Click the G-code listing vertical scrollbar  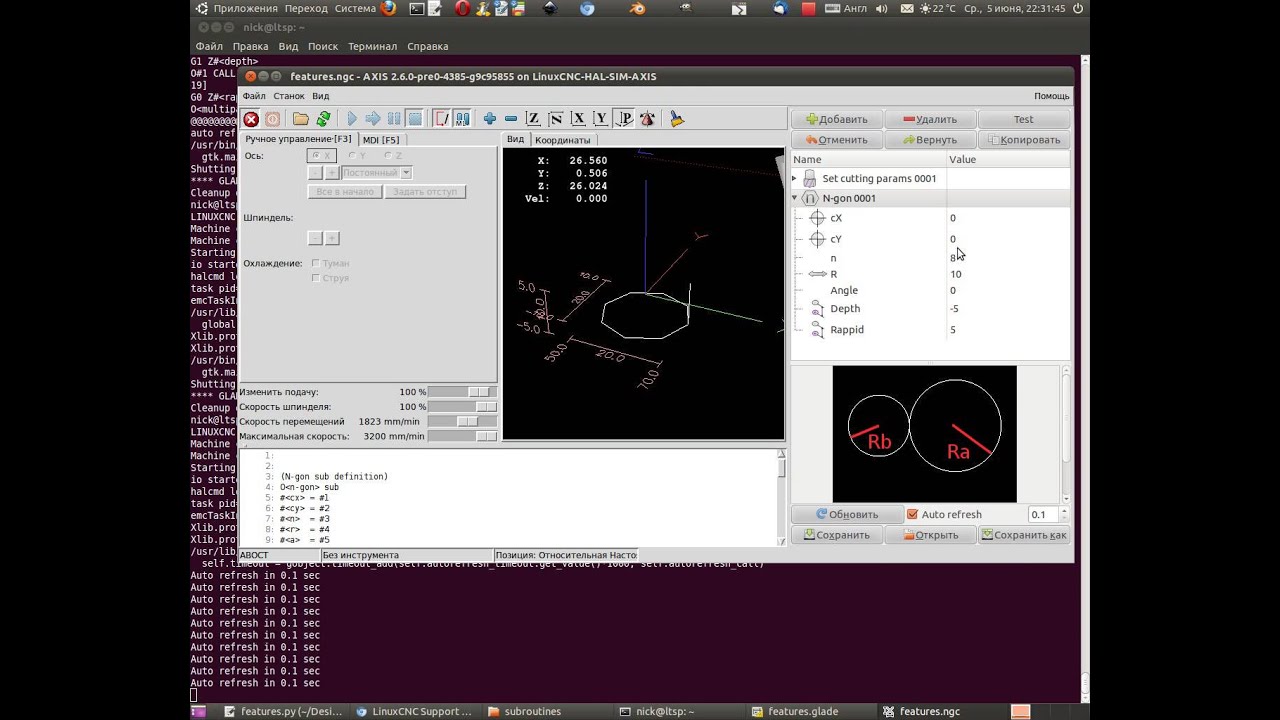(782, 497)
